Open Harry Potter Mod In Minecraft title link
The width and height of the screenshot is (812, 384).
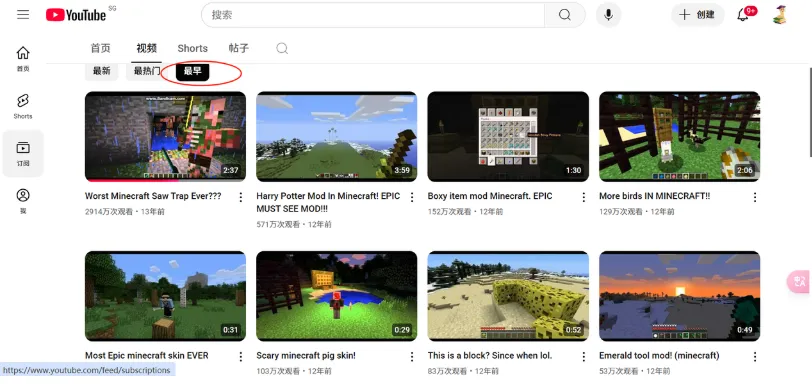(328, 202)
